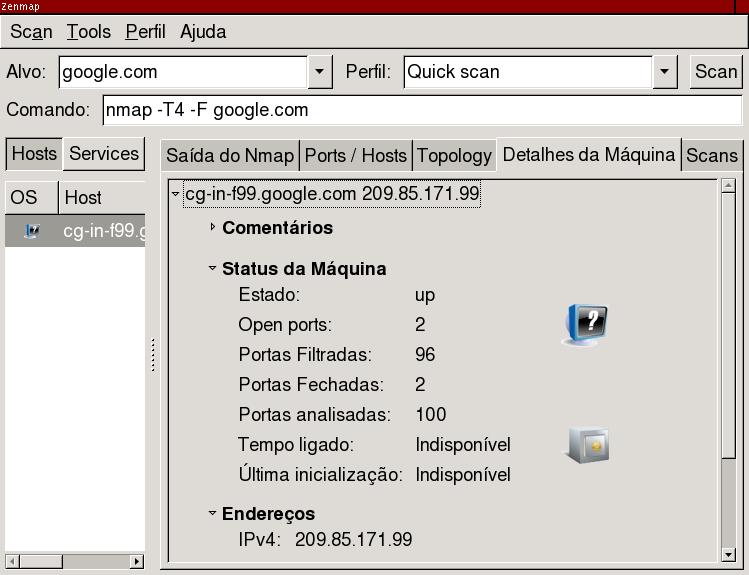Click the safe vulnerability icon
Image resolution: width=749 pixels, height=575 pixels.
click(x=588, y=445)
